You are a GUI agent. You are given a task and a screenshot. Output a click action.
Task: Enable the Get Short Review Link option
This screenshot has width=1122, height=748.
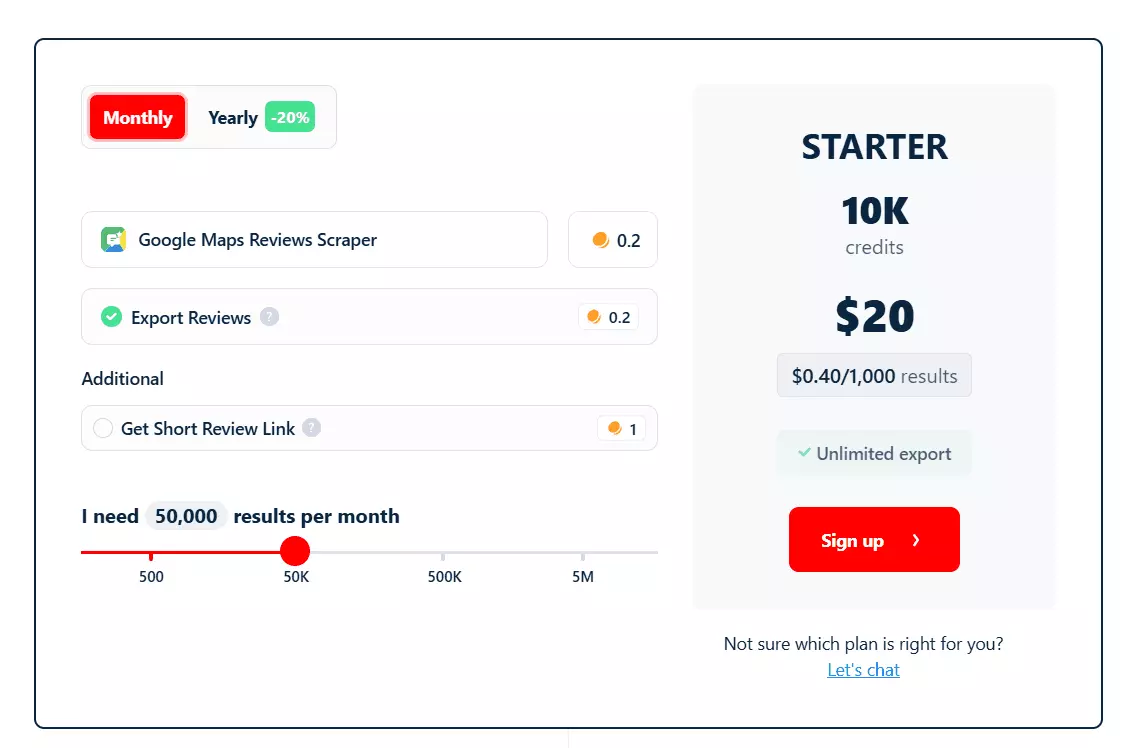pos(103,428)
